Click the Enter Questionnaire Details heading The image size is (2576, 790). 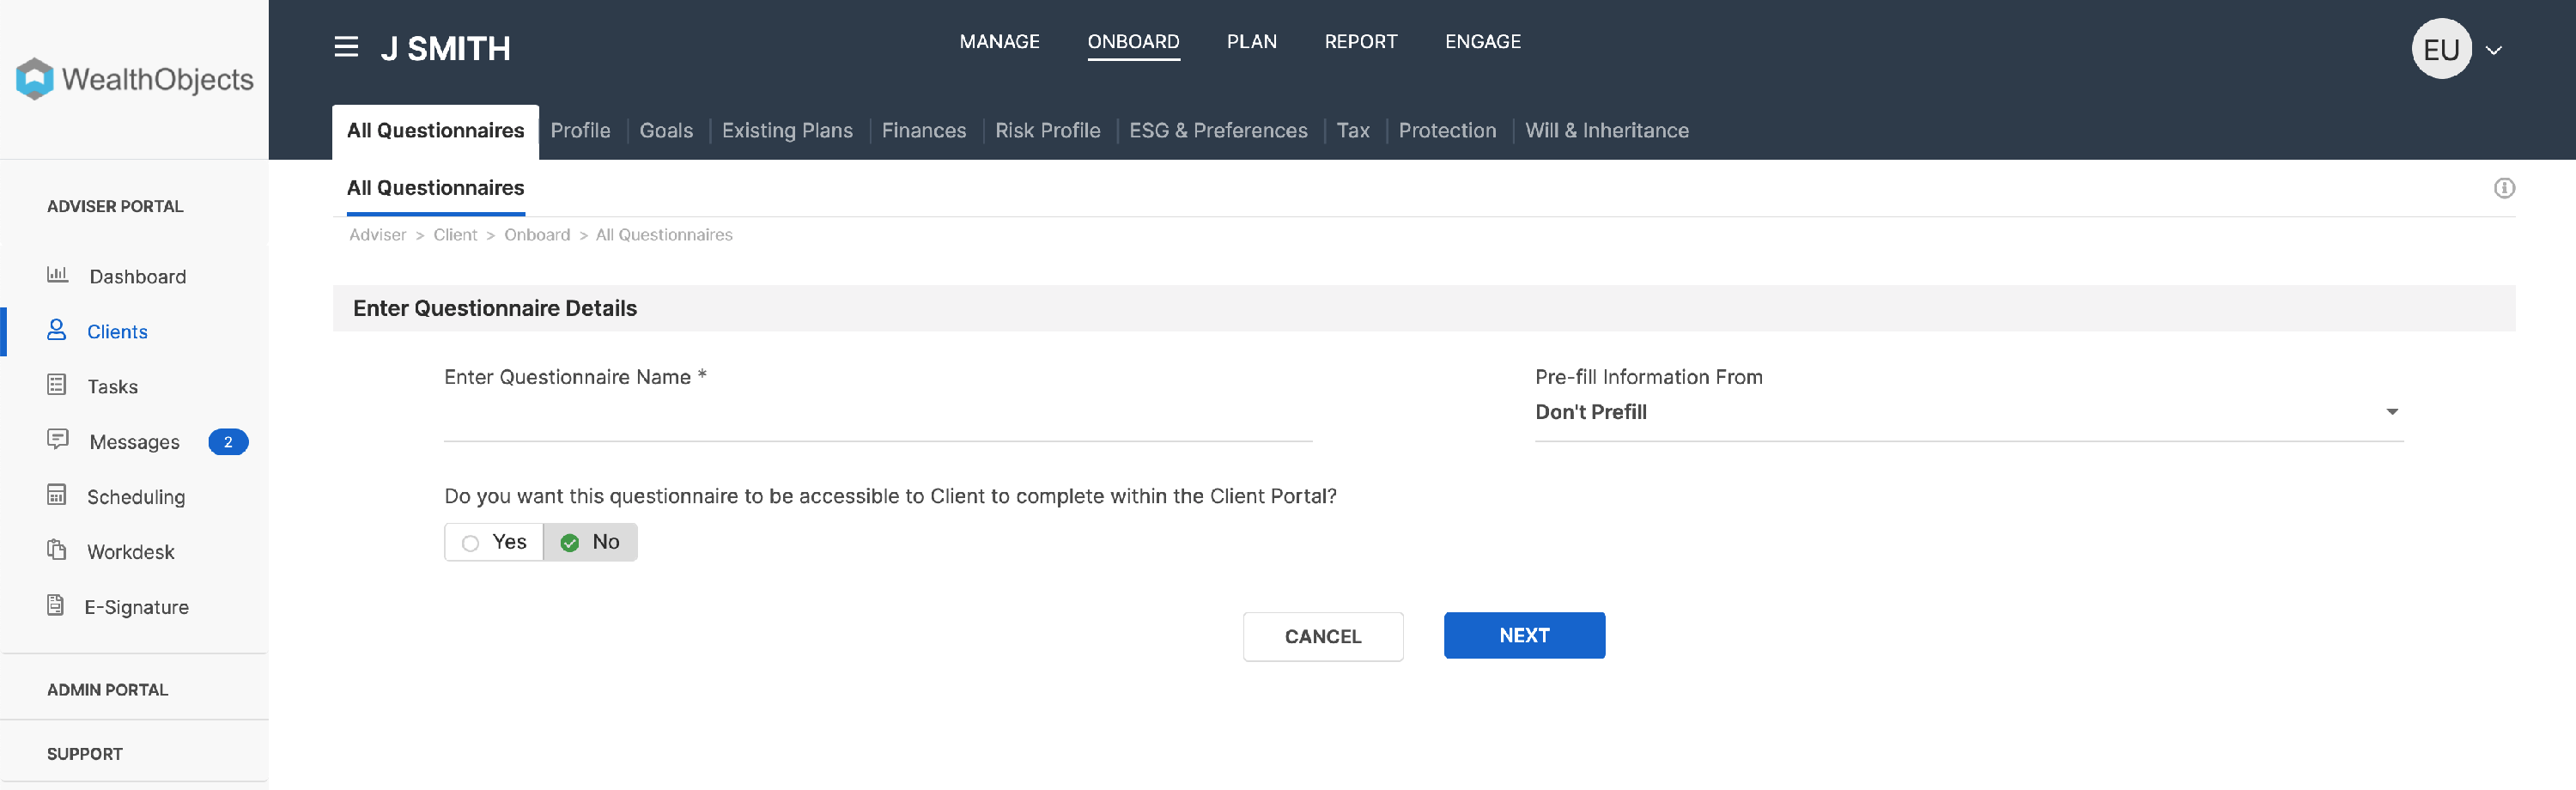click(494, 308)
